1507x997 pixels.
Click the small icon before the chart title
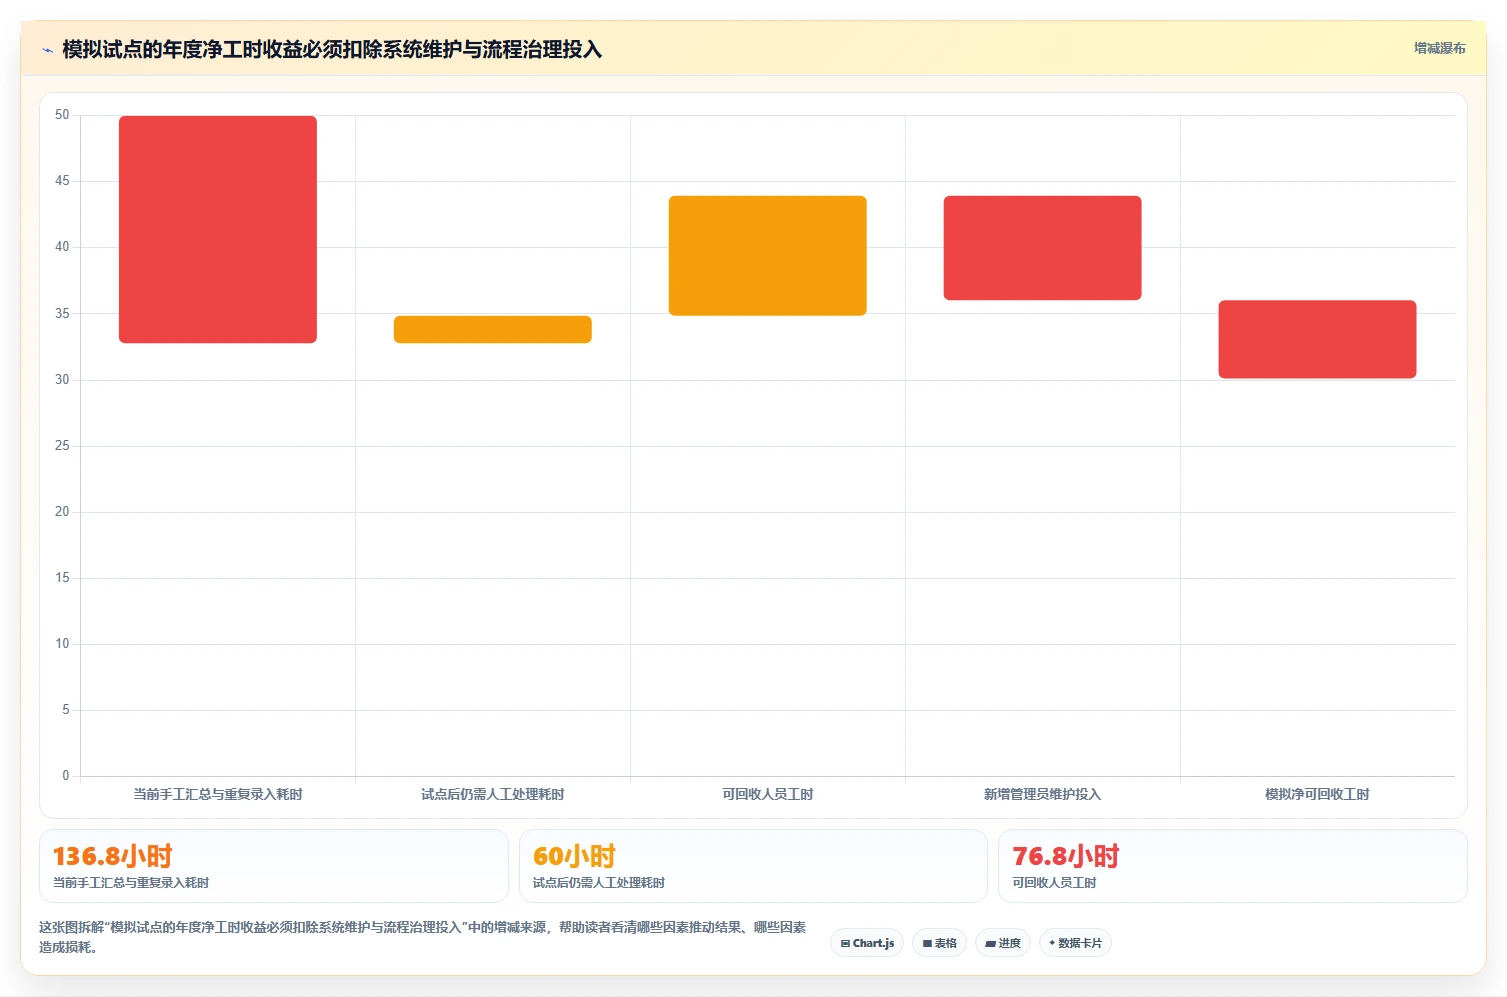pos(47,50)
